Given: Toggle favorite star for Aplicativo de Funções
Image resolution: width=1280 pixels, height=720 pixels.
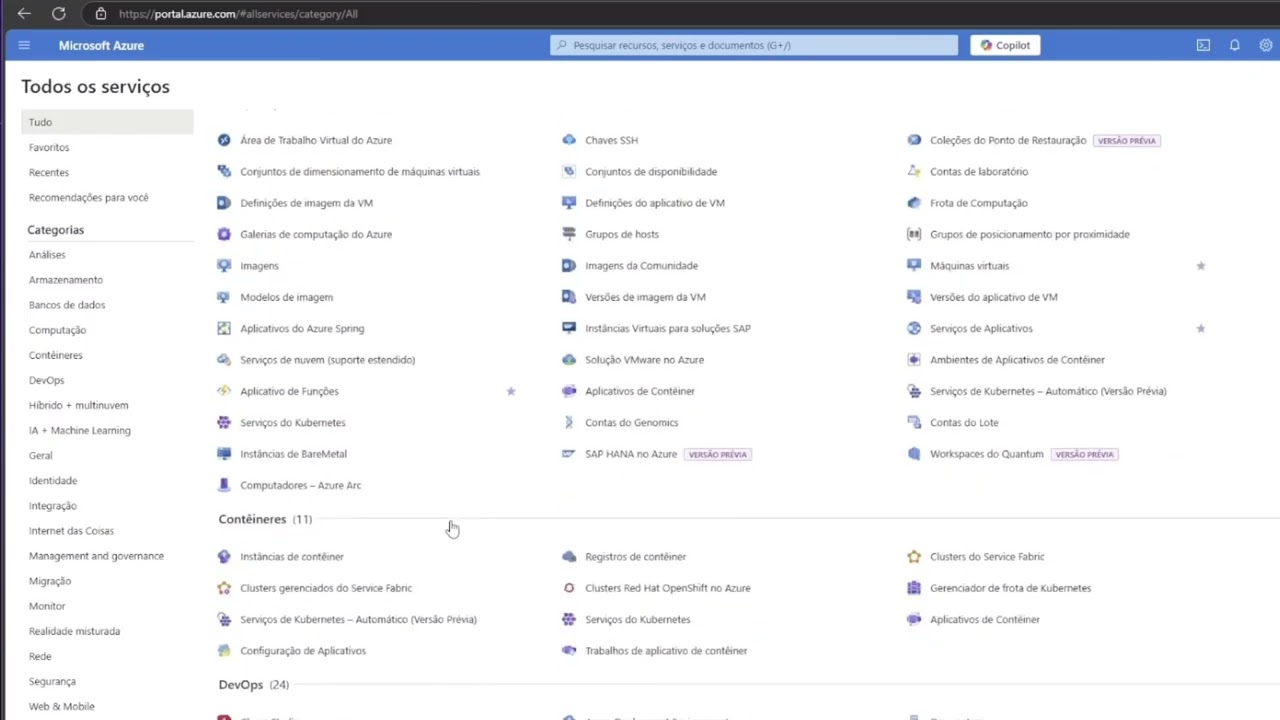Looking at the screenshot, I should coord(511,391).
